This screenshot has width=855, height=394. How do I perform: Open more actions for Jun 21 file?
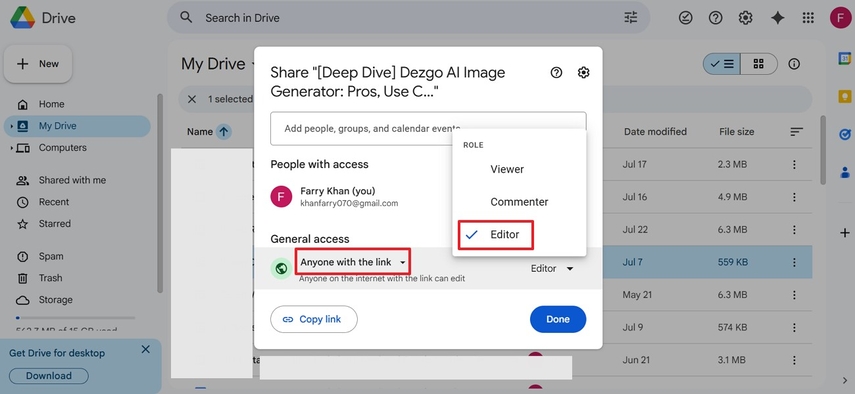click(794, 360)
